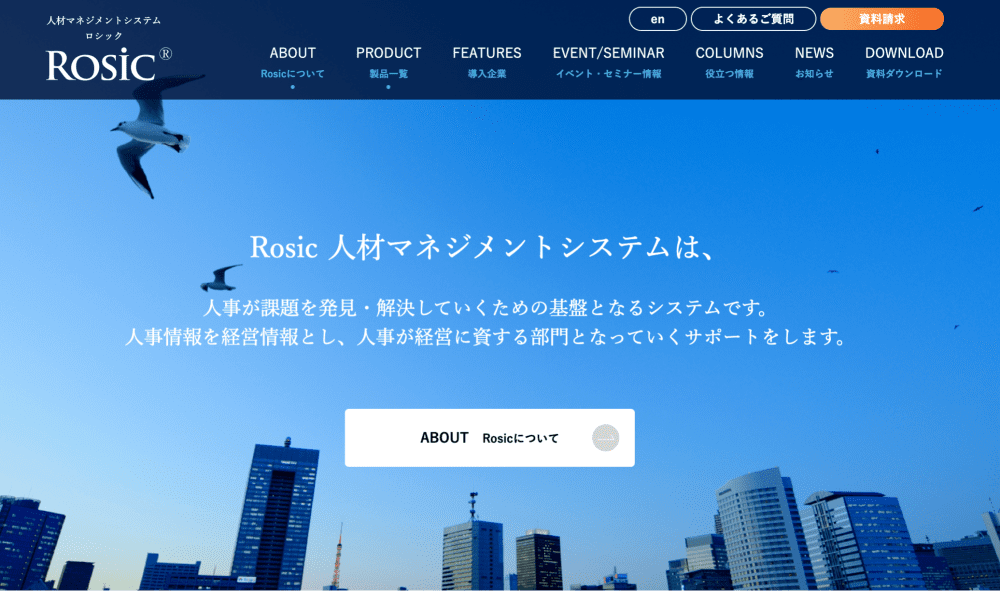
Task: Open DOWNLOAD 資料ダウンロード menu item
Action: [904, 62]
